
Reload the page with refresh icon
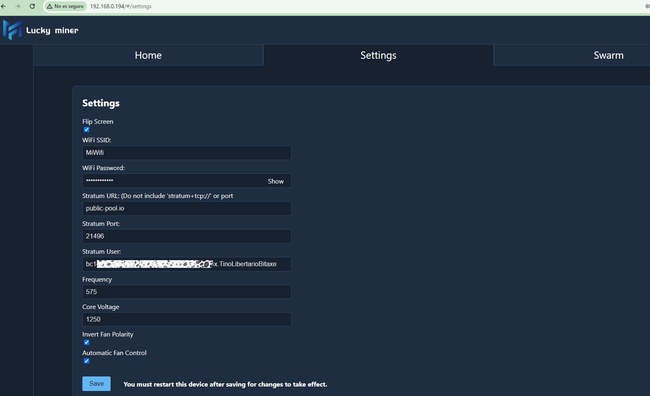click(x=32, y=6)
